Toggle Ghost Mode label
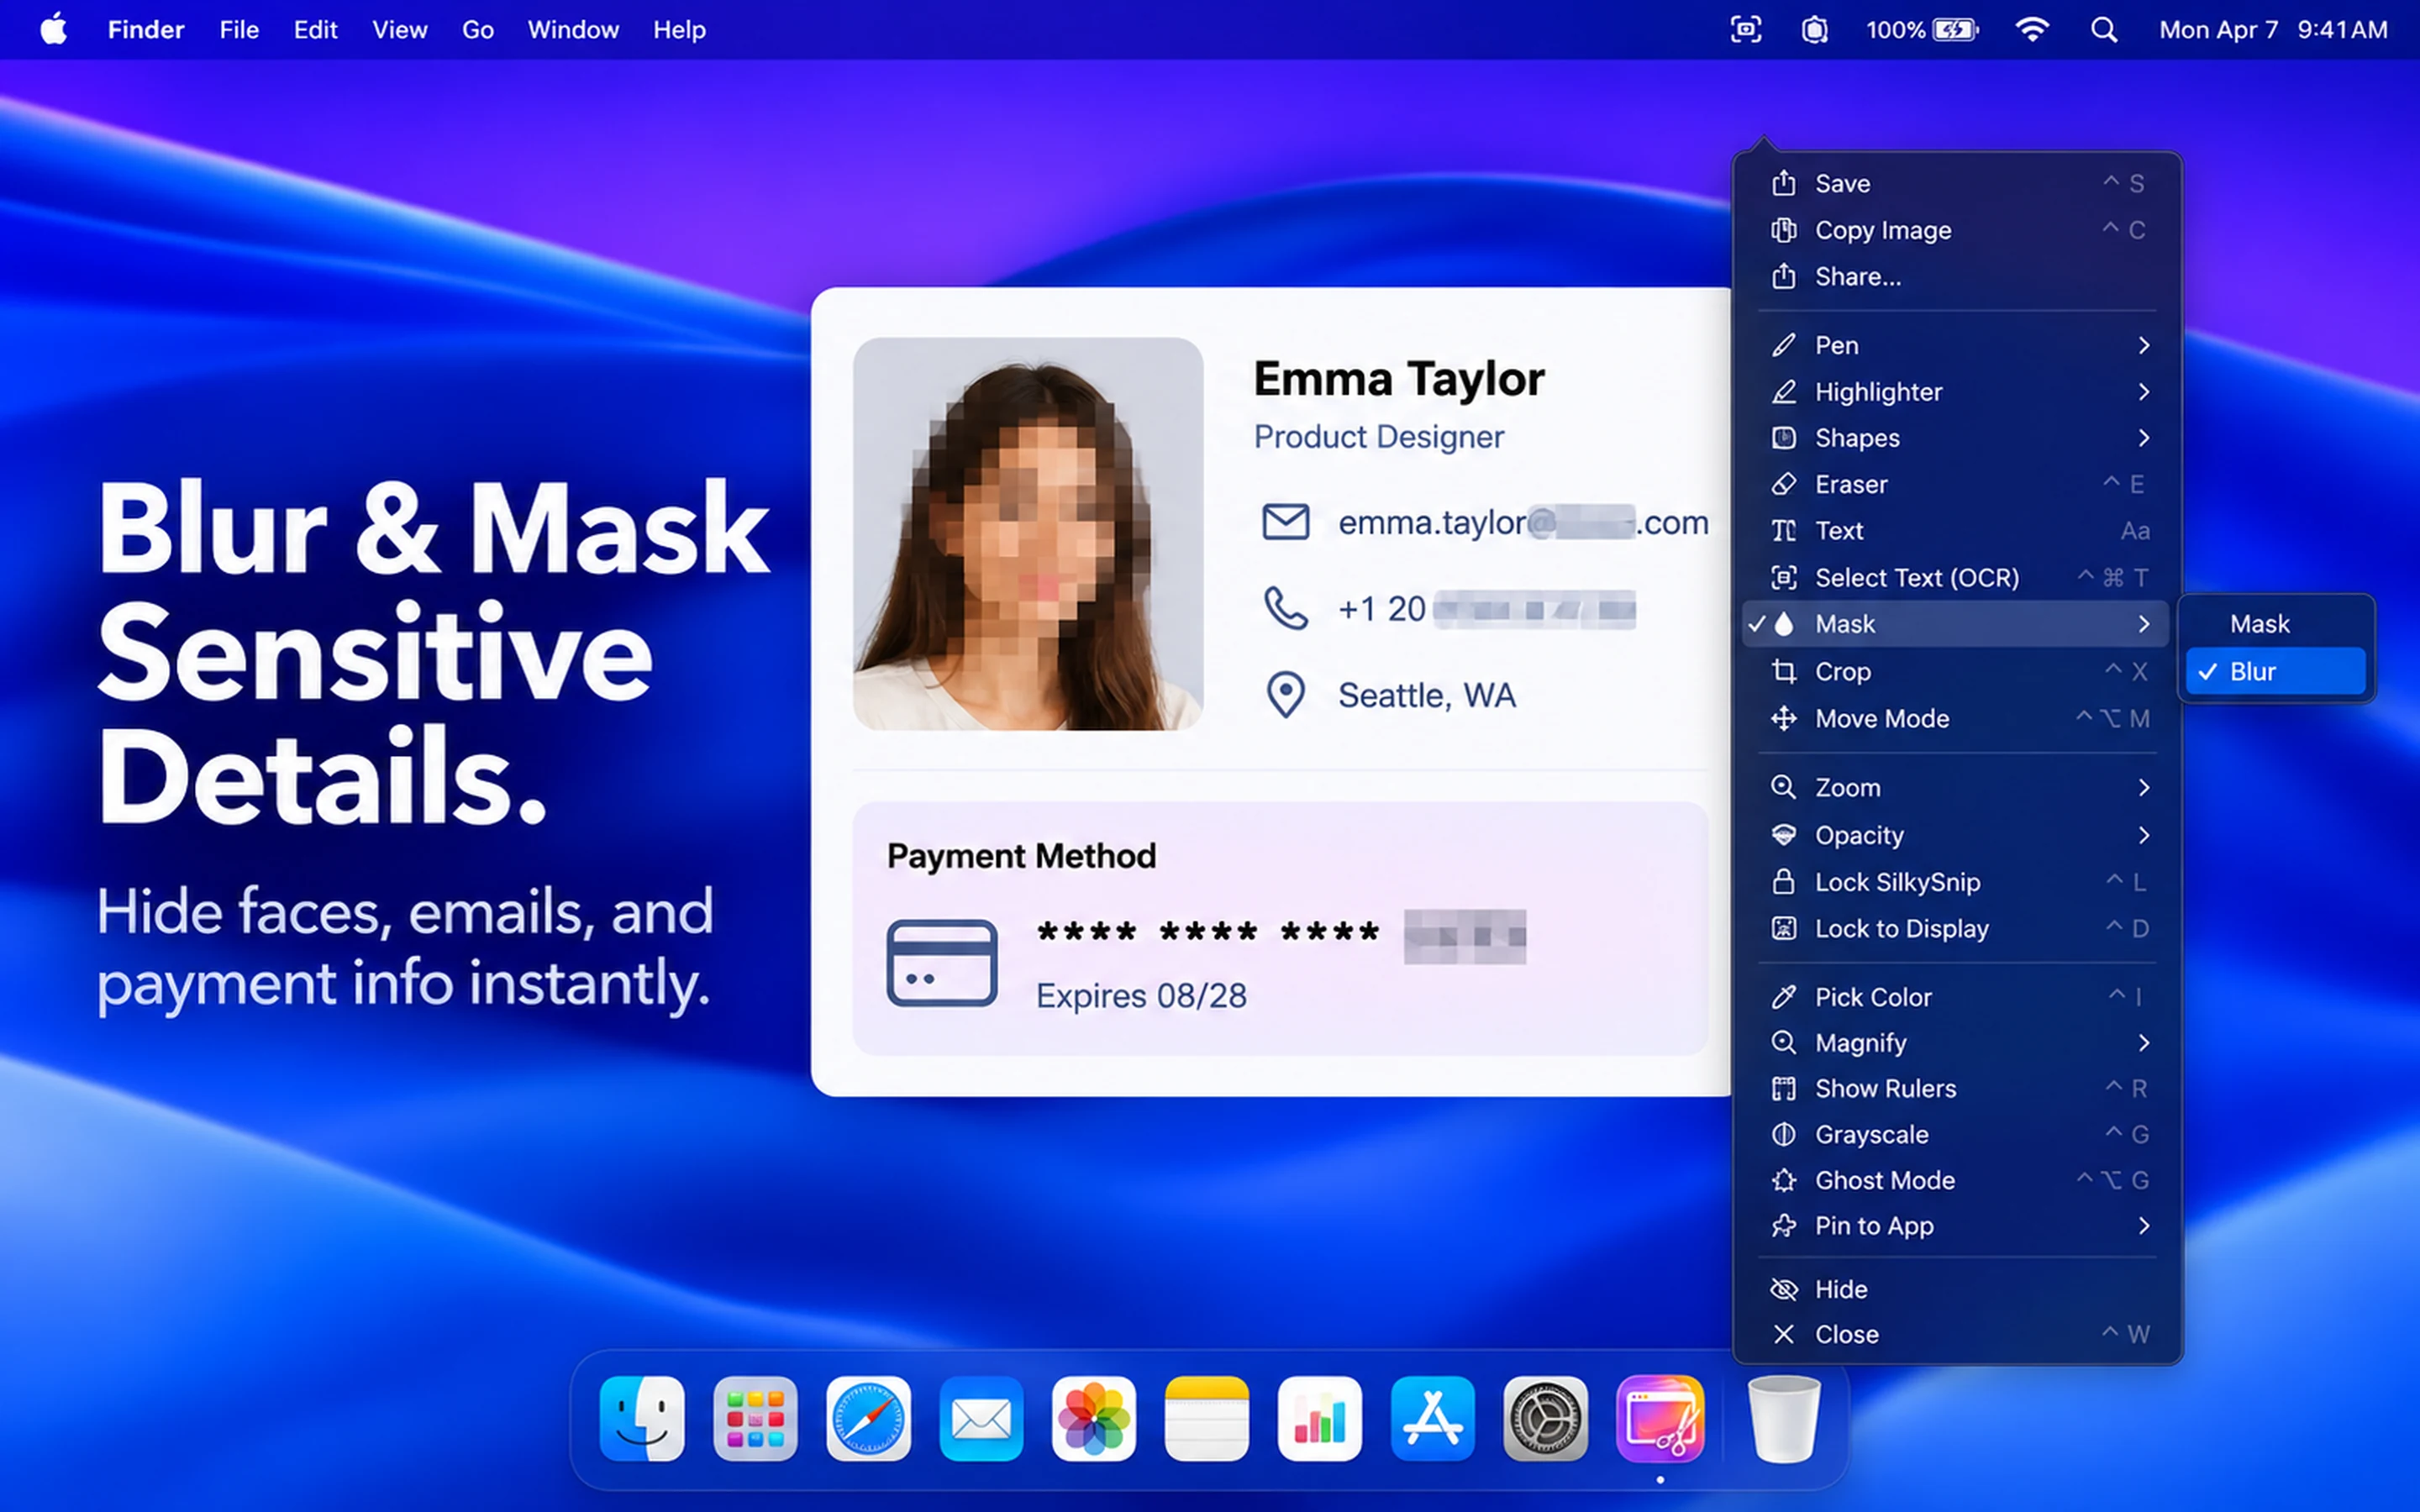This screenshot has height=1512, width=2420. click(1884, 1180)
